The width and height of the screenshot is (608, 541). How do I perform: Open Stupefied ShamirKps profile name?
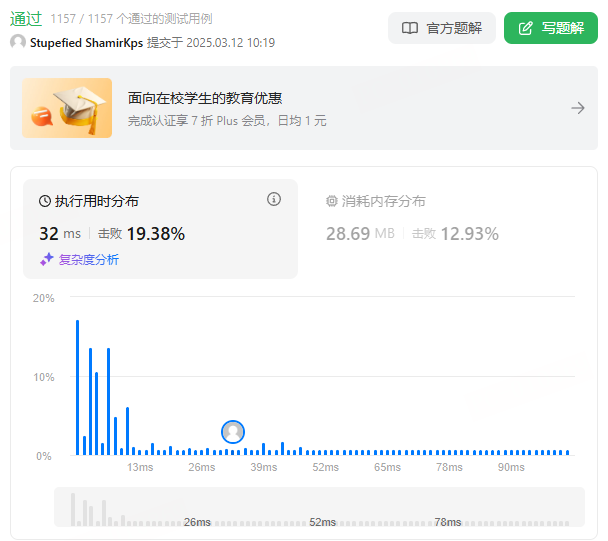[86, 43]
